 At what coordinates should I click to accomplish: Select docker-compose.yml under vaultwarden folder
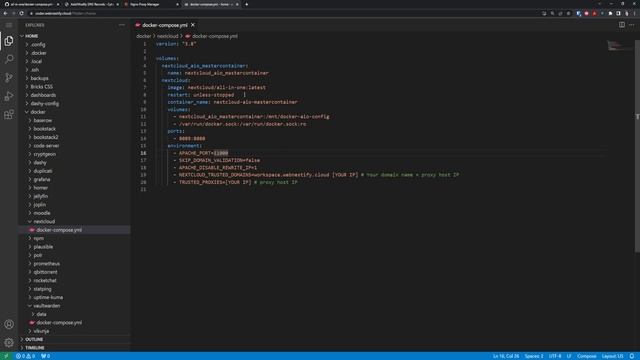[75, 323]
